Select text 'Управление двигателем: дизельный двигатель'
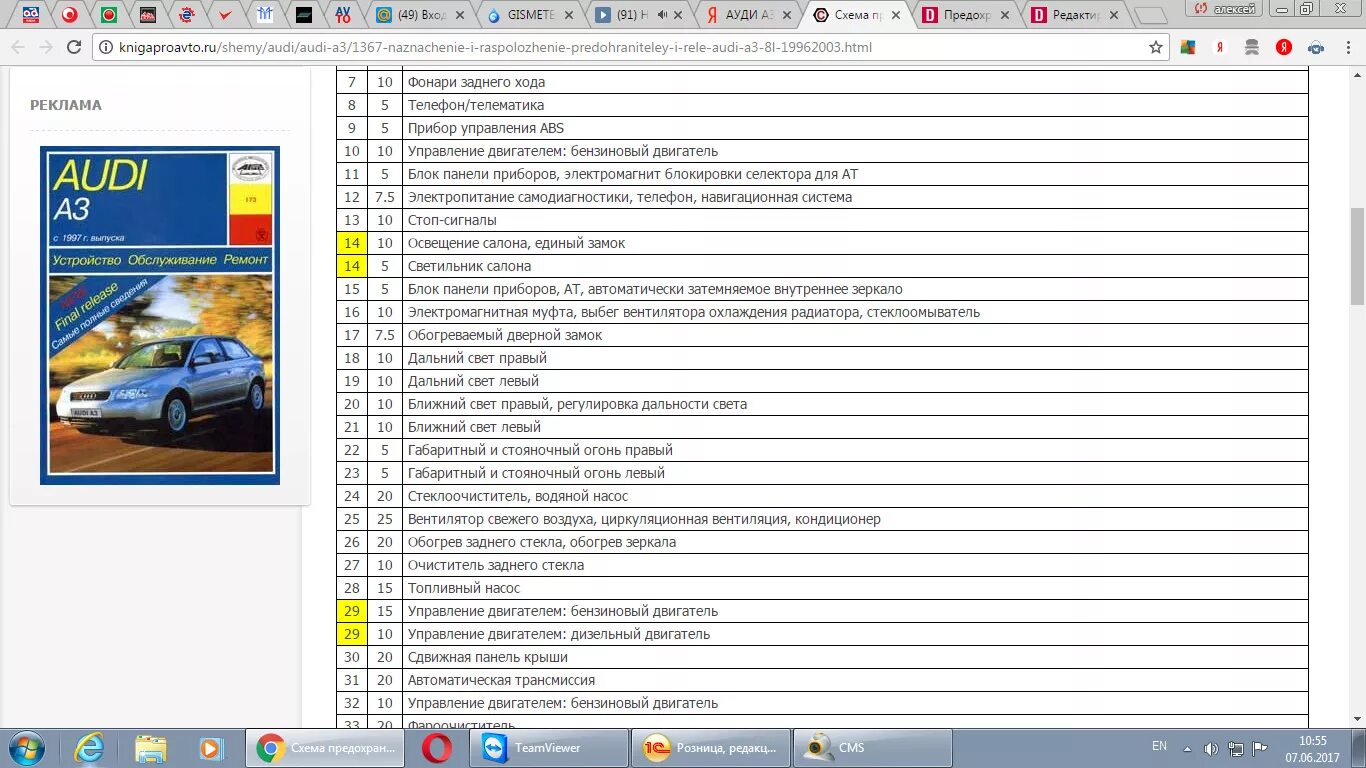 click(559, 634)
